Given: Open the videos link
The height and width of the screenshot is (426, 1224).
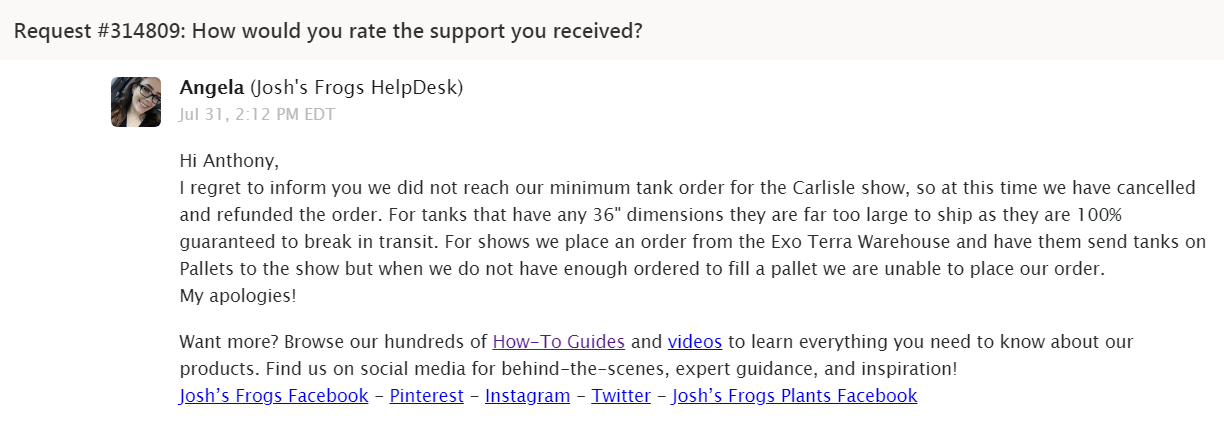Looking at the screenshot, I should click(694, 342).
